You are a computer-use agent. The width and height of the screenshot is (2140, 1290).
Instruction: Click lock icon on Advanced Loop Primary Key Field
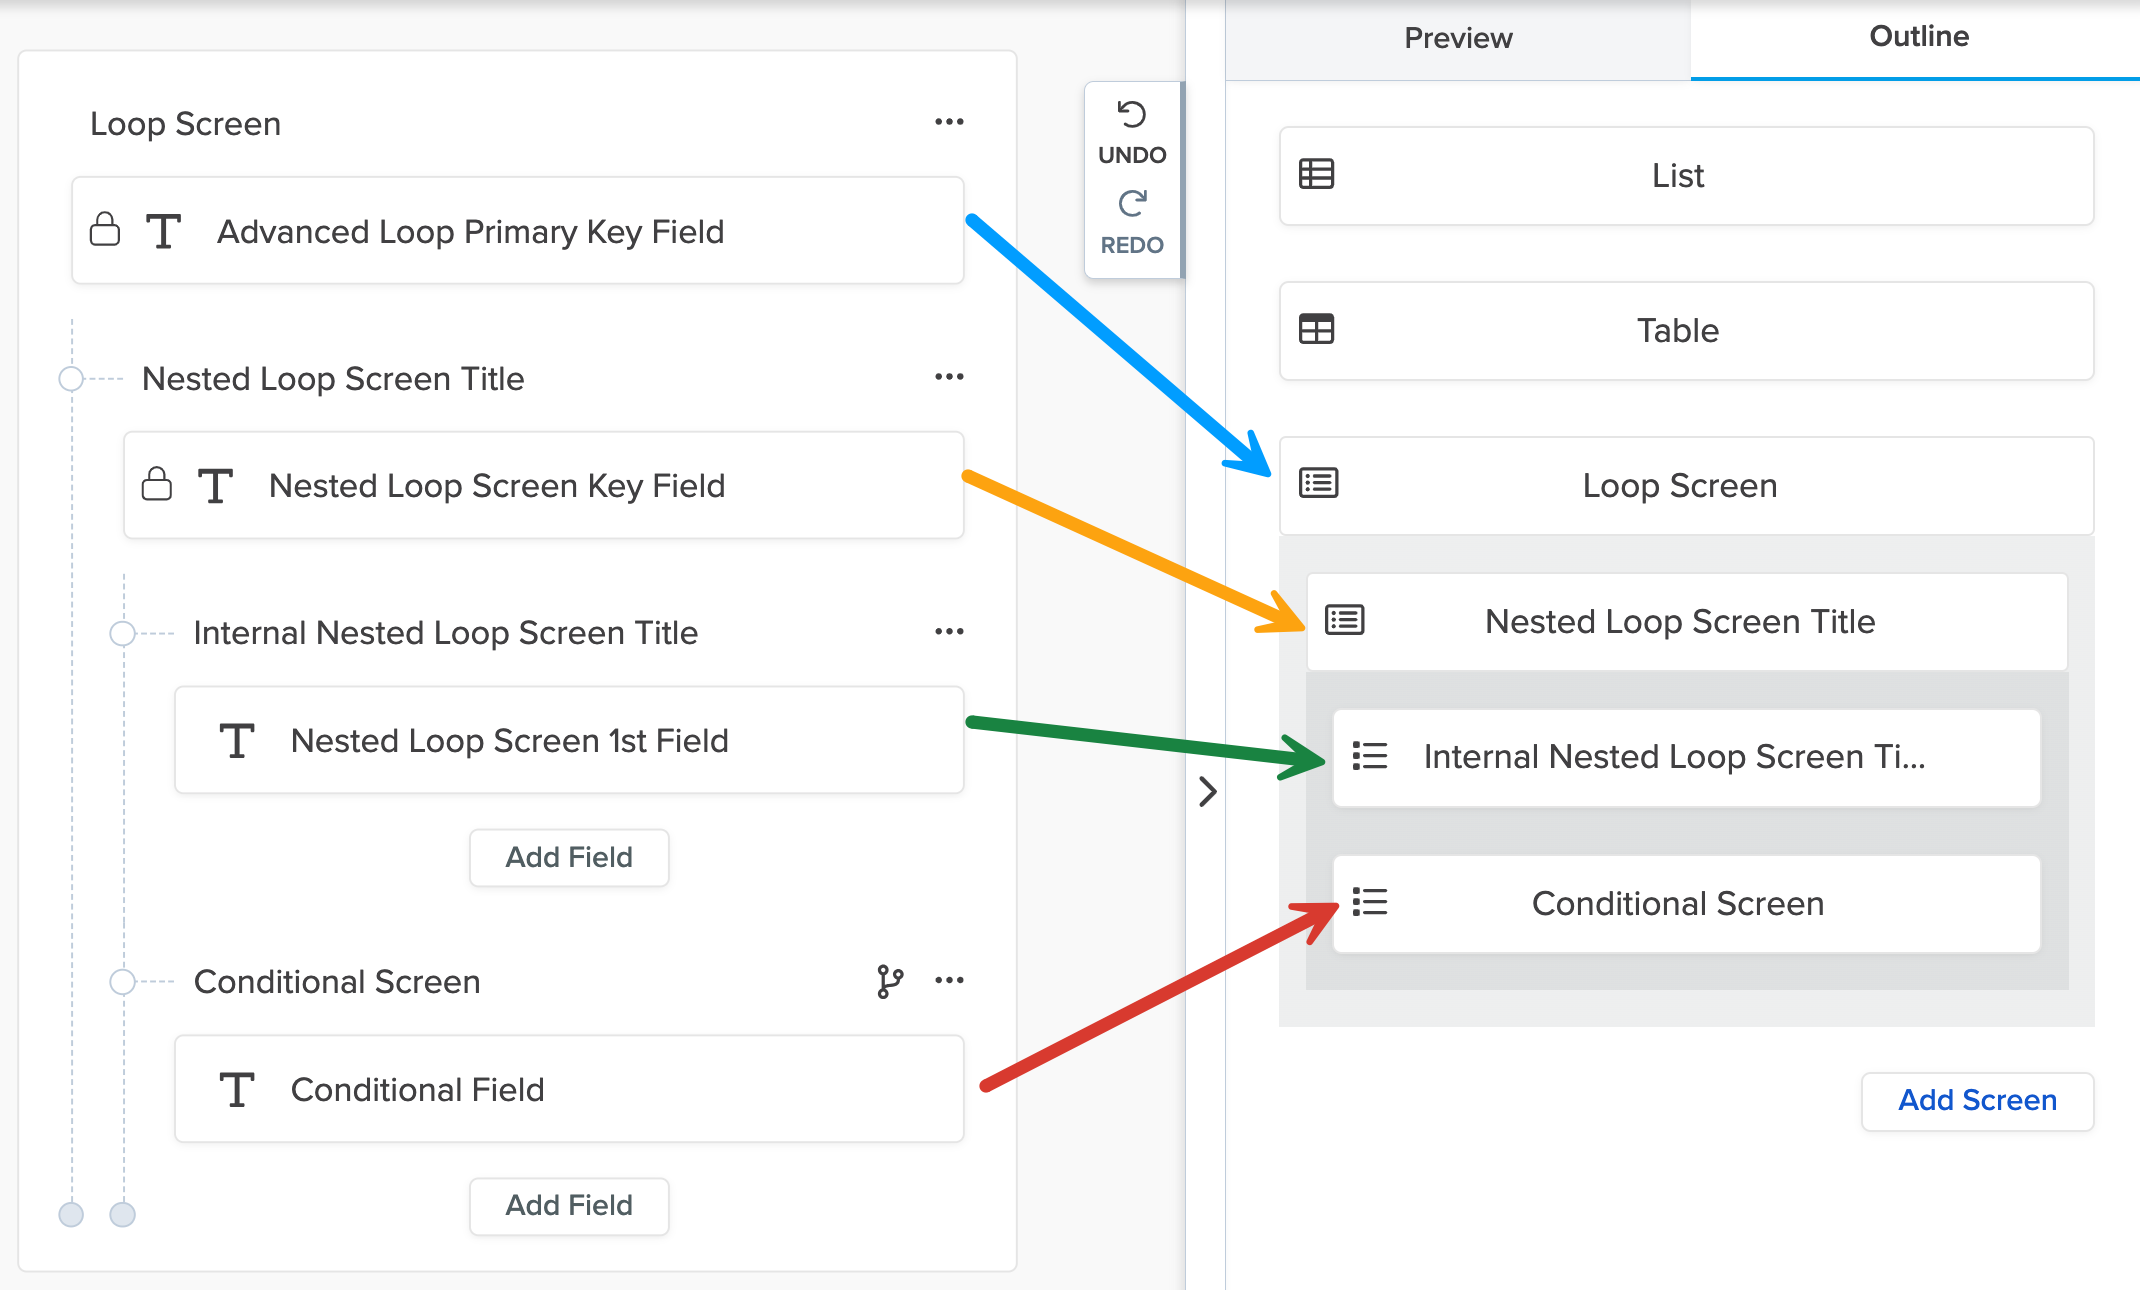click(105, 230)
